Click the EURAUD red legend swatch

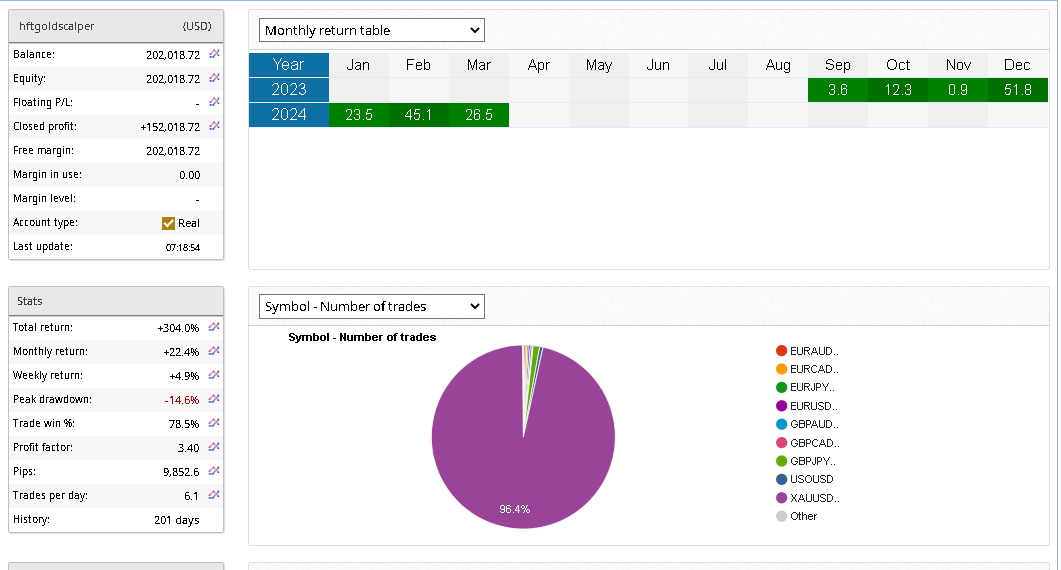(x=781, y=351)
